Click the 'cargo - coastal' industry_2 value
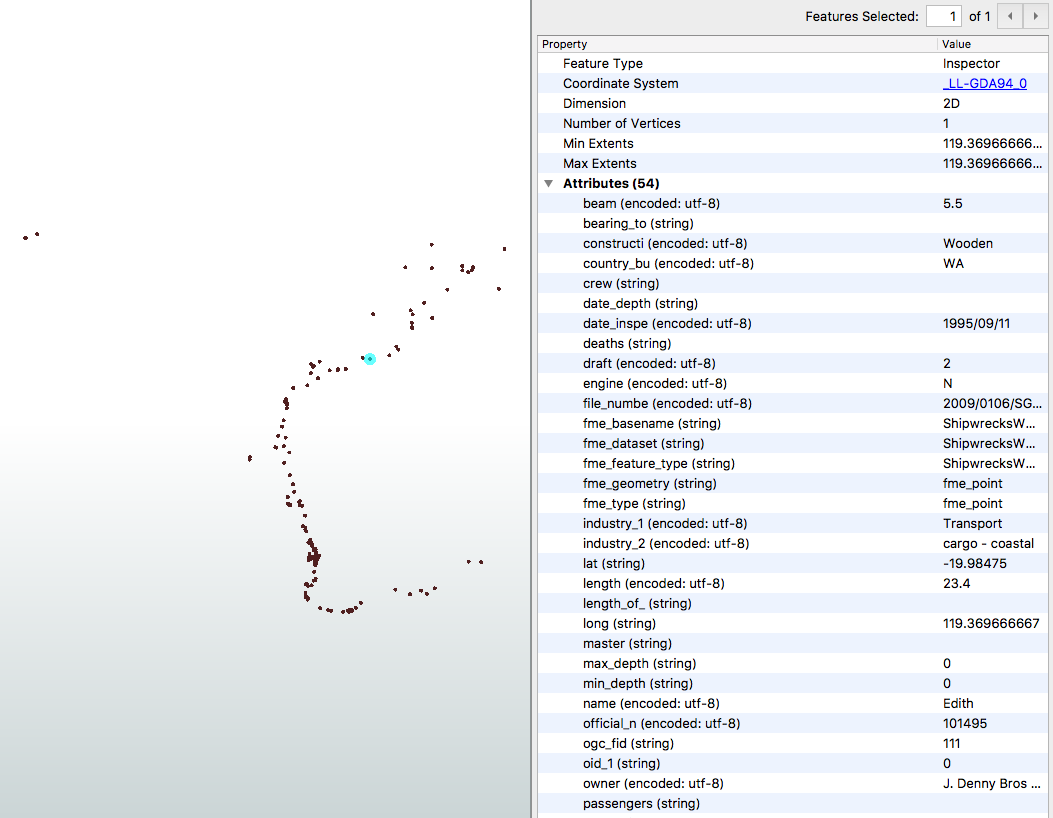Image resolution: width=1053 pixels, height=818 pixels. tap(988, 544)
